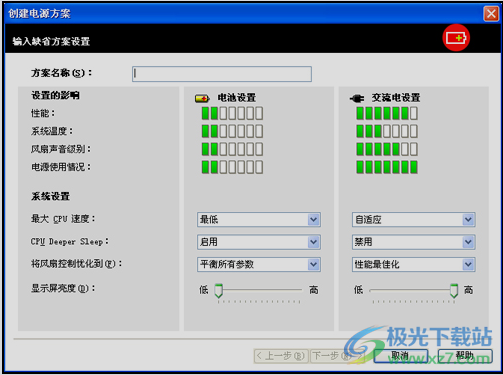Click the red battery plus icon in header
The width and height of the screenshot is (503, 375).
tap(456, 38)
